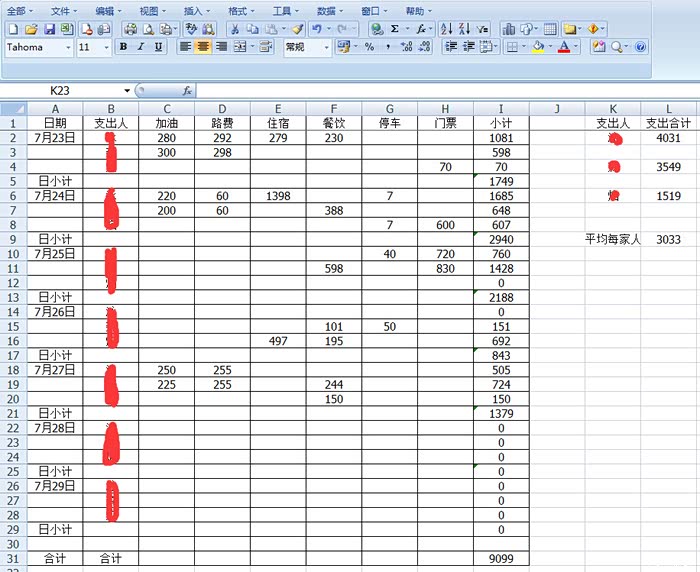Open the help question mark icon

pyautogui.click(x=640, y=47)
